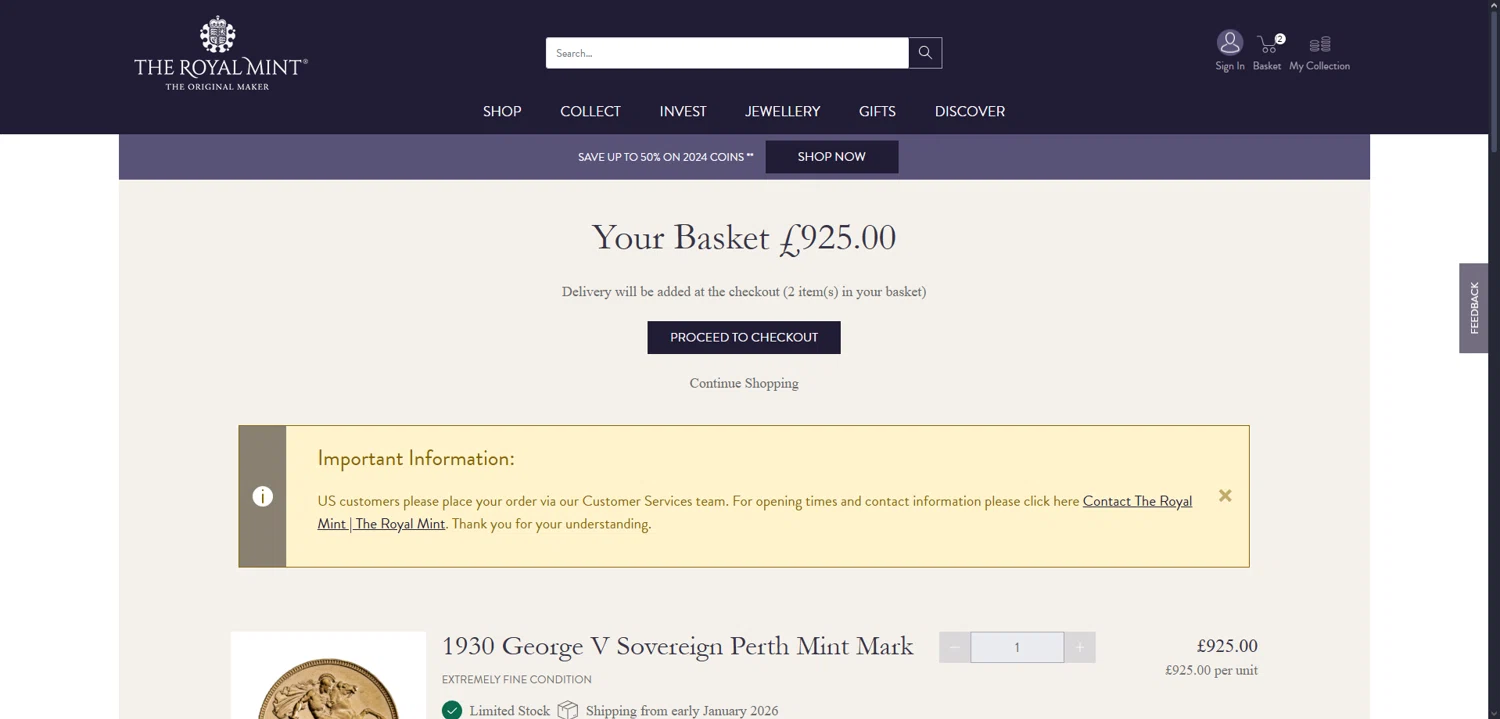Click 'SAVE UP TO 50% ON 2024 COINS' text
Viewport: 1500px width, 719px height.
click(x=666, y=157)
